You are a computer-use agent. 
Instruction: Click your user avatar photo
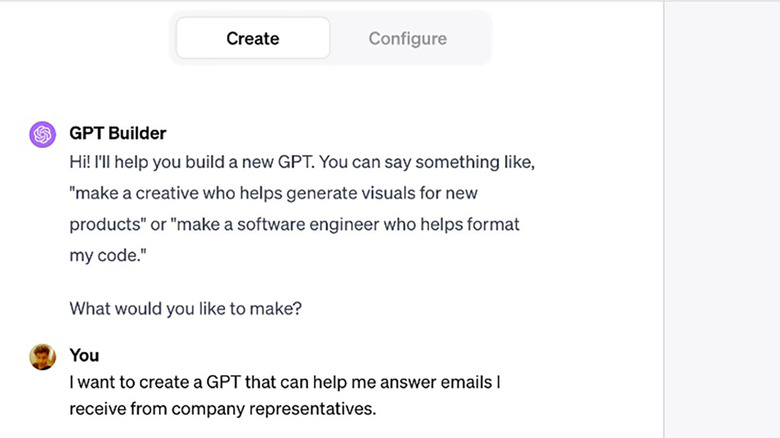click(42, 357)
